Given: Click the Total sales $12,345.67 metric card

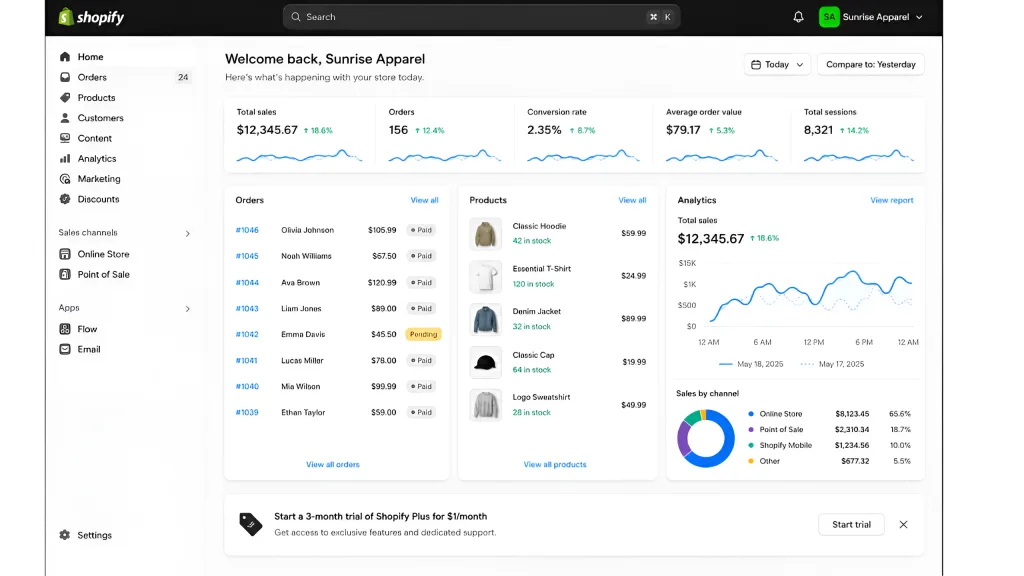Looking at the screenshot, I should click(300, 135).
